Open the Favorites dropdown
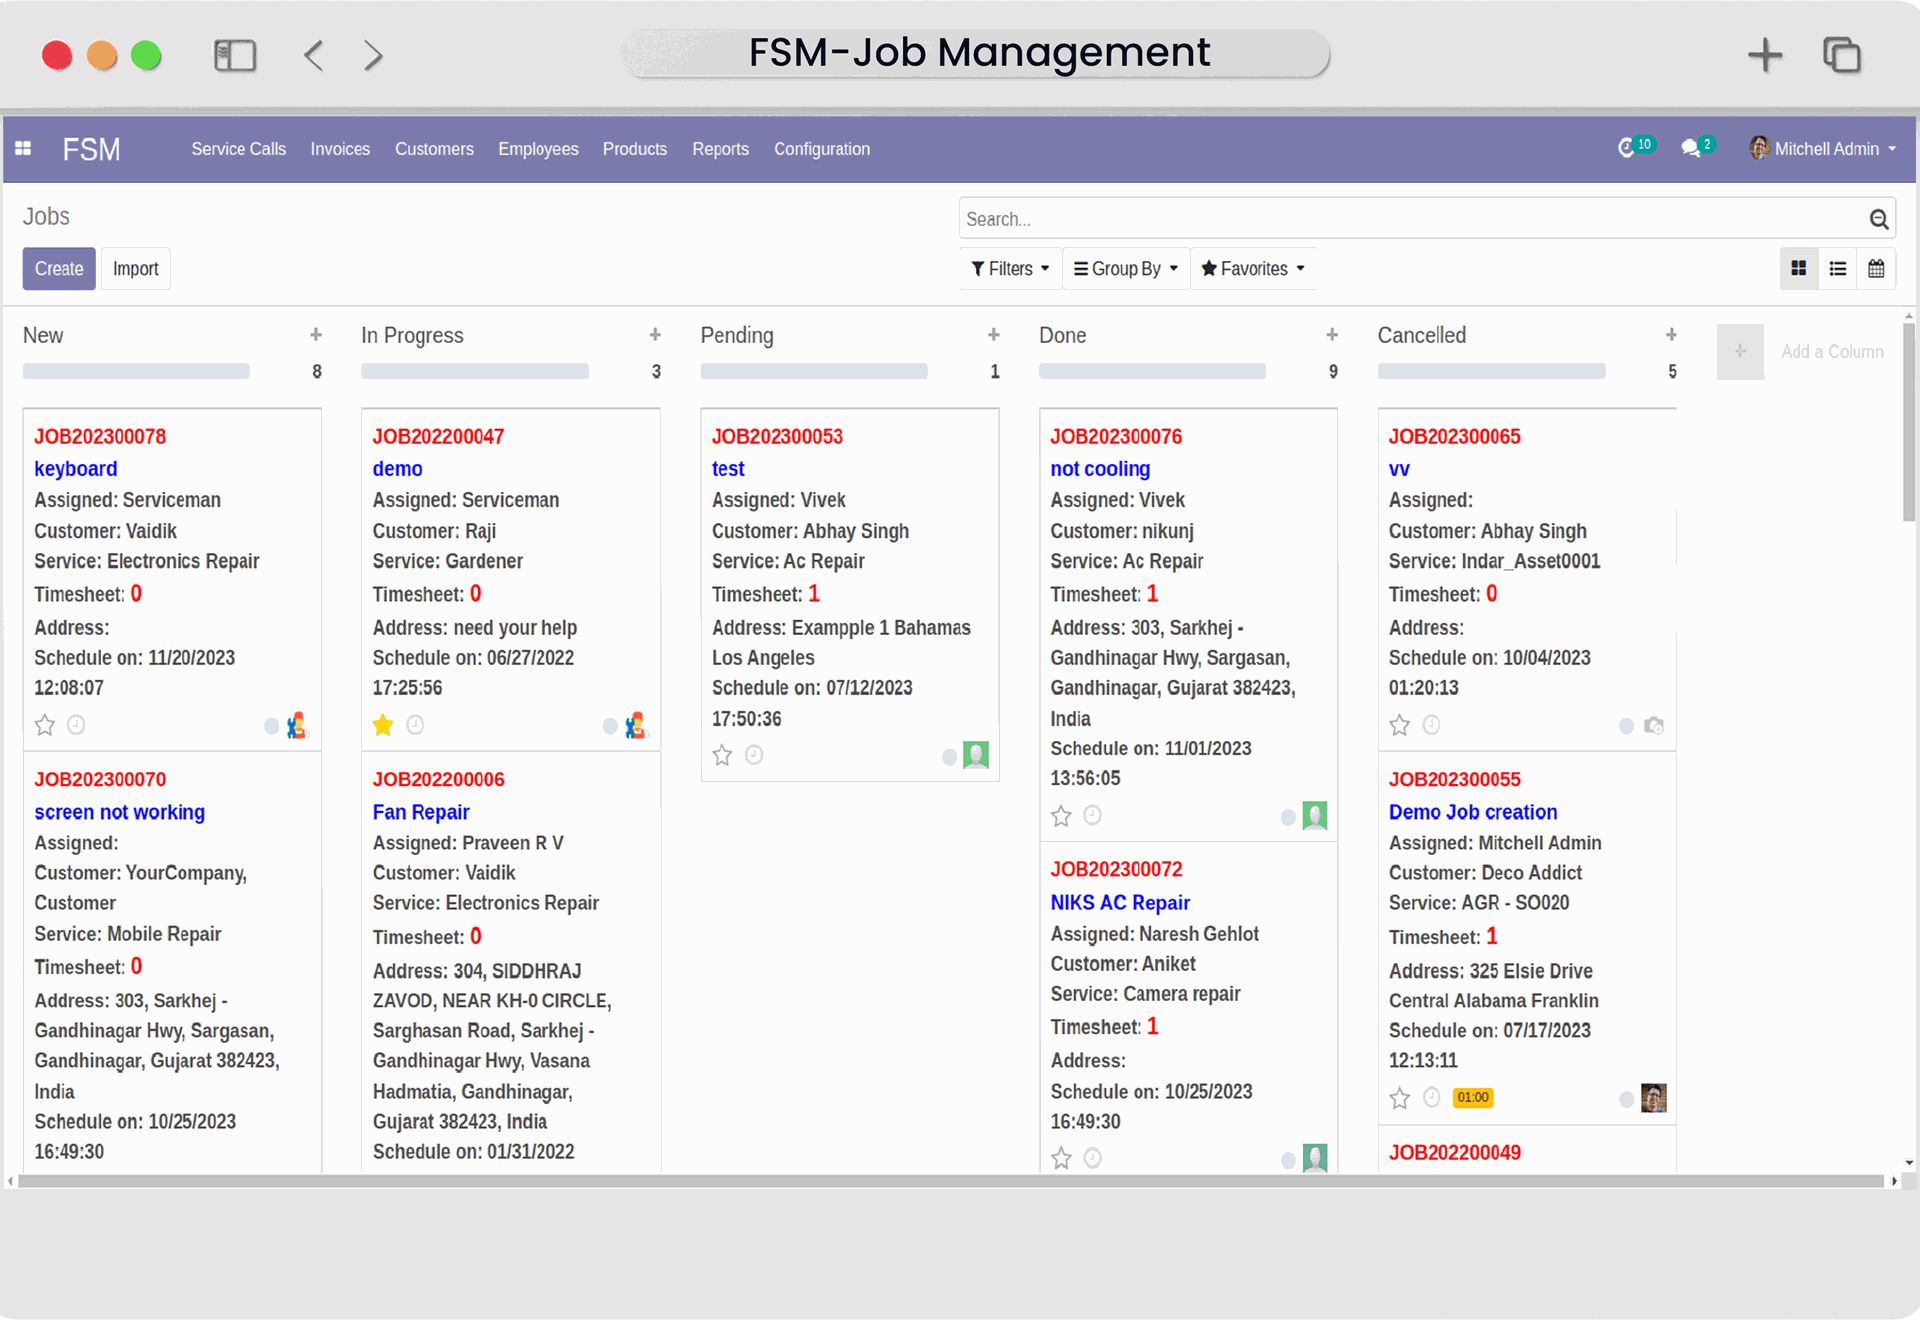This screenshot has height=1320, width=1920. click(x=1252, y=268)
